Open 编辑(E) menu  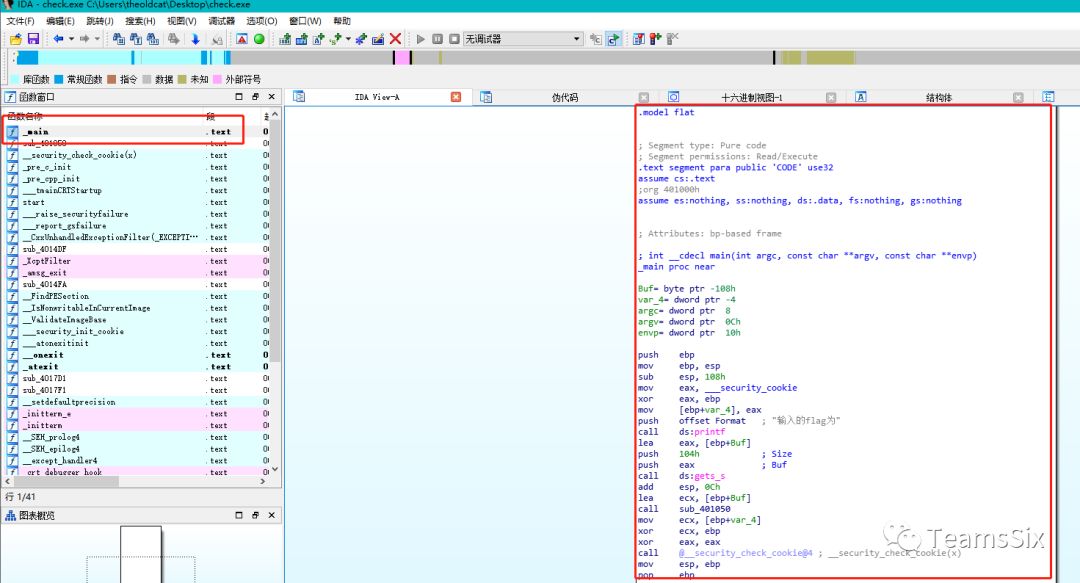(x=60, y=21)
